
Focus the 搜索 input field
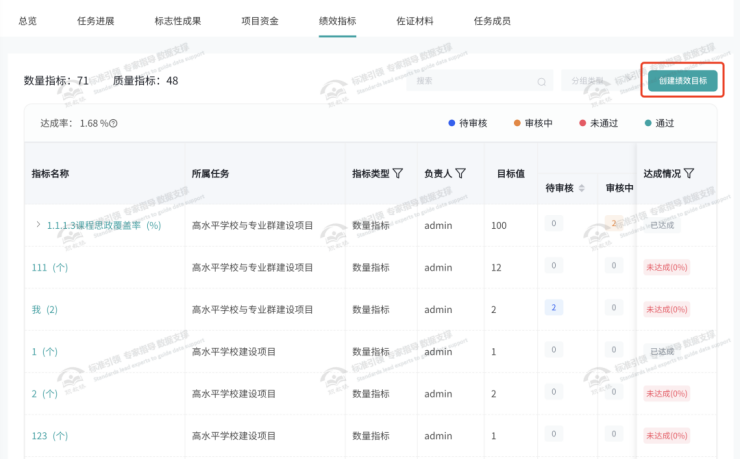click(x=475, y=82)
